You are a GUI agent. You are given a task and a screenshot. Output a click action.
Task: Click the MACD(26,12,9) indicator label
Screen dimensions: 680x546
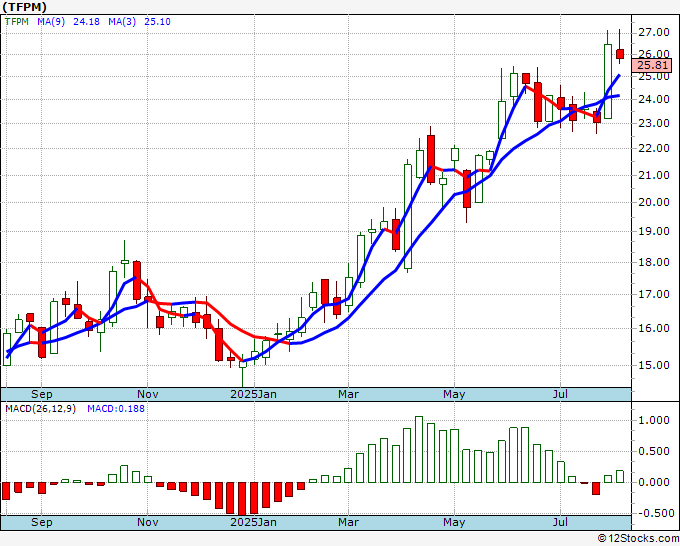pyautogui.click(x=40, y=409)
